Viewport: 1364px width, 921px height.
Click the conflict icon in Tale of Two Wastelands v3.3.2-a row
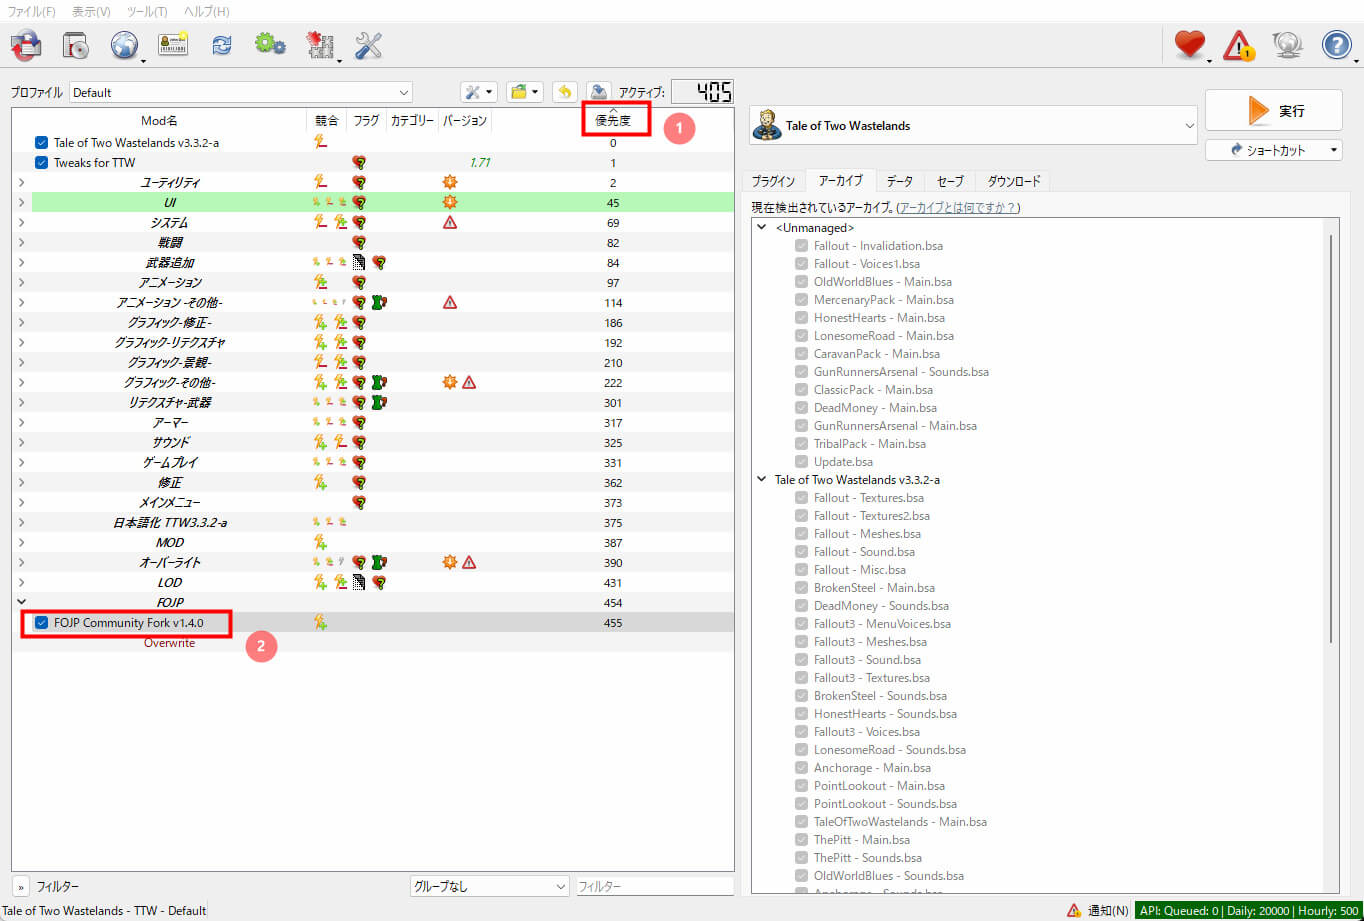pos(320,143)
